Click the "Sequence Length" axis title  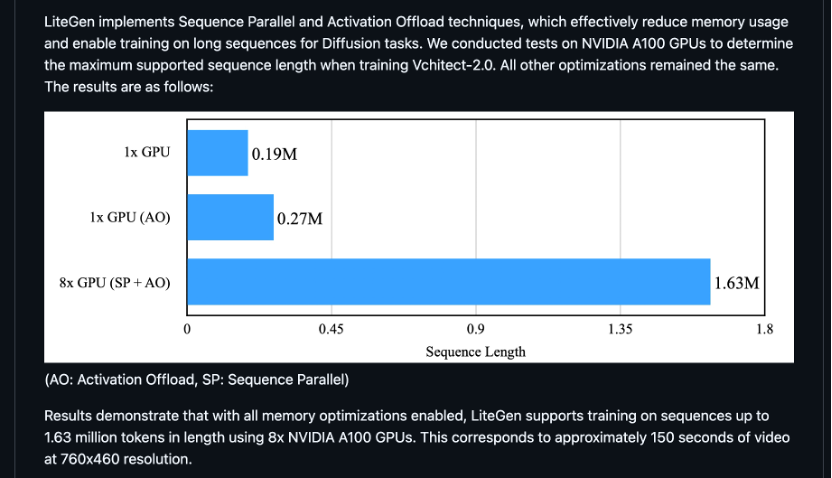point(475,352)
